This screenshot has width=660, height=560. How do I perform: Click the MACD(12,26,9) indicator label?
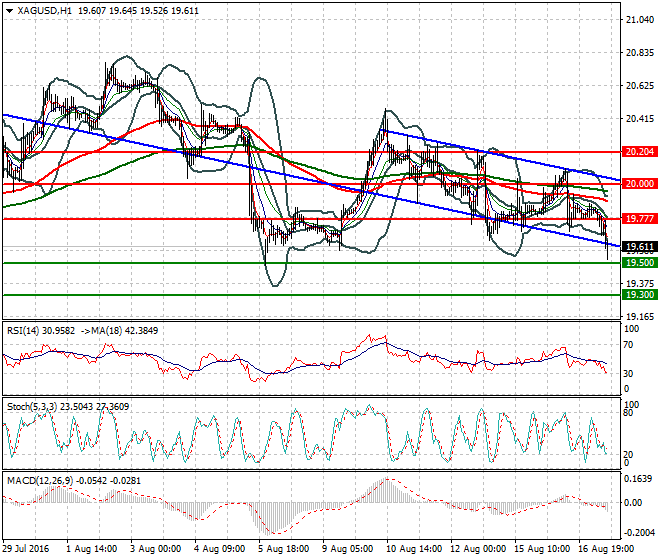40,481
